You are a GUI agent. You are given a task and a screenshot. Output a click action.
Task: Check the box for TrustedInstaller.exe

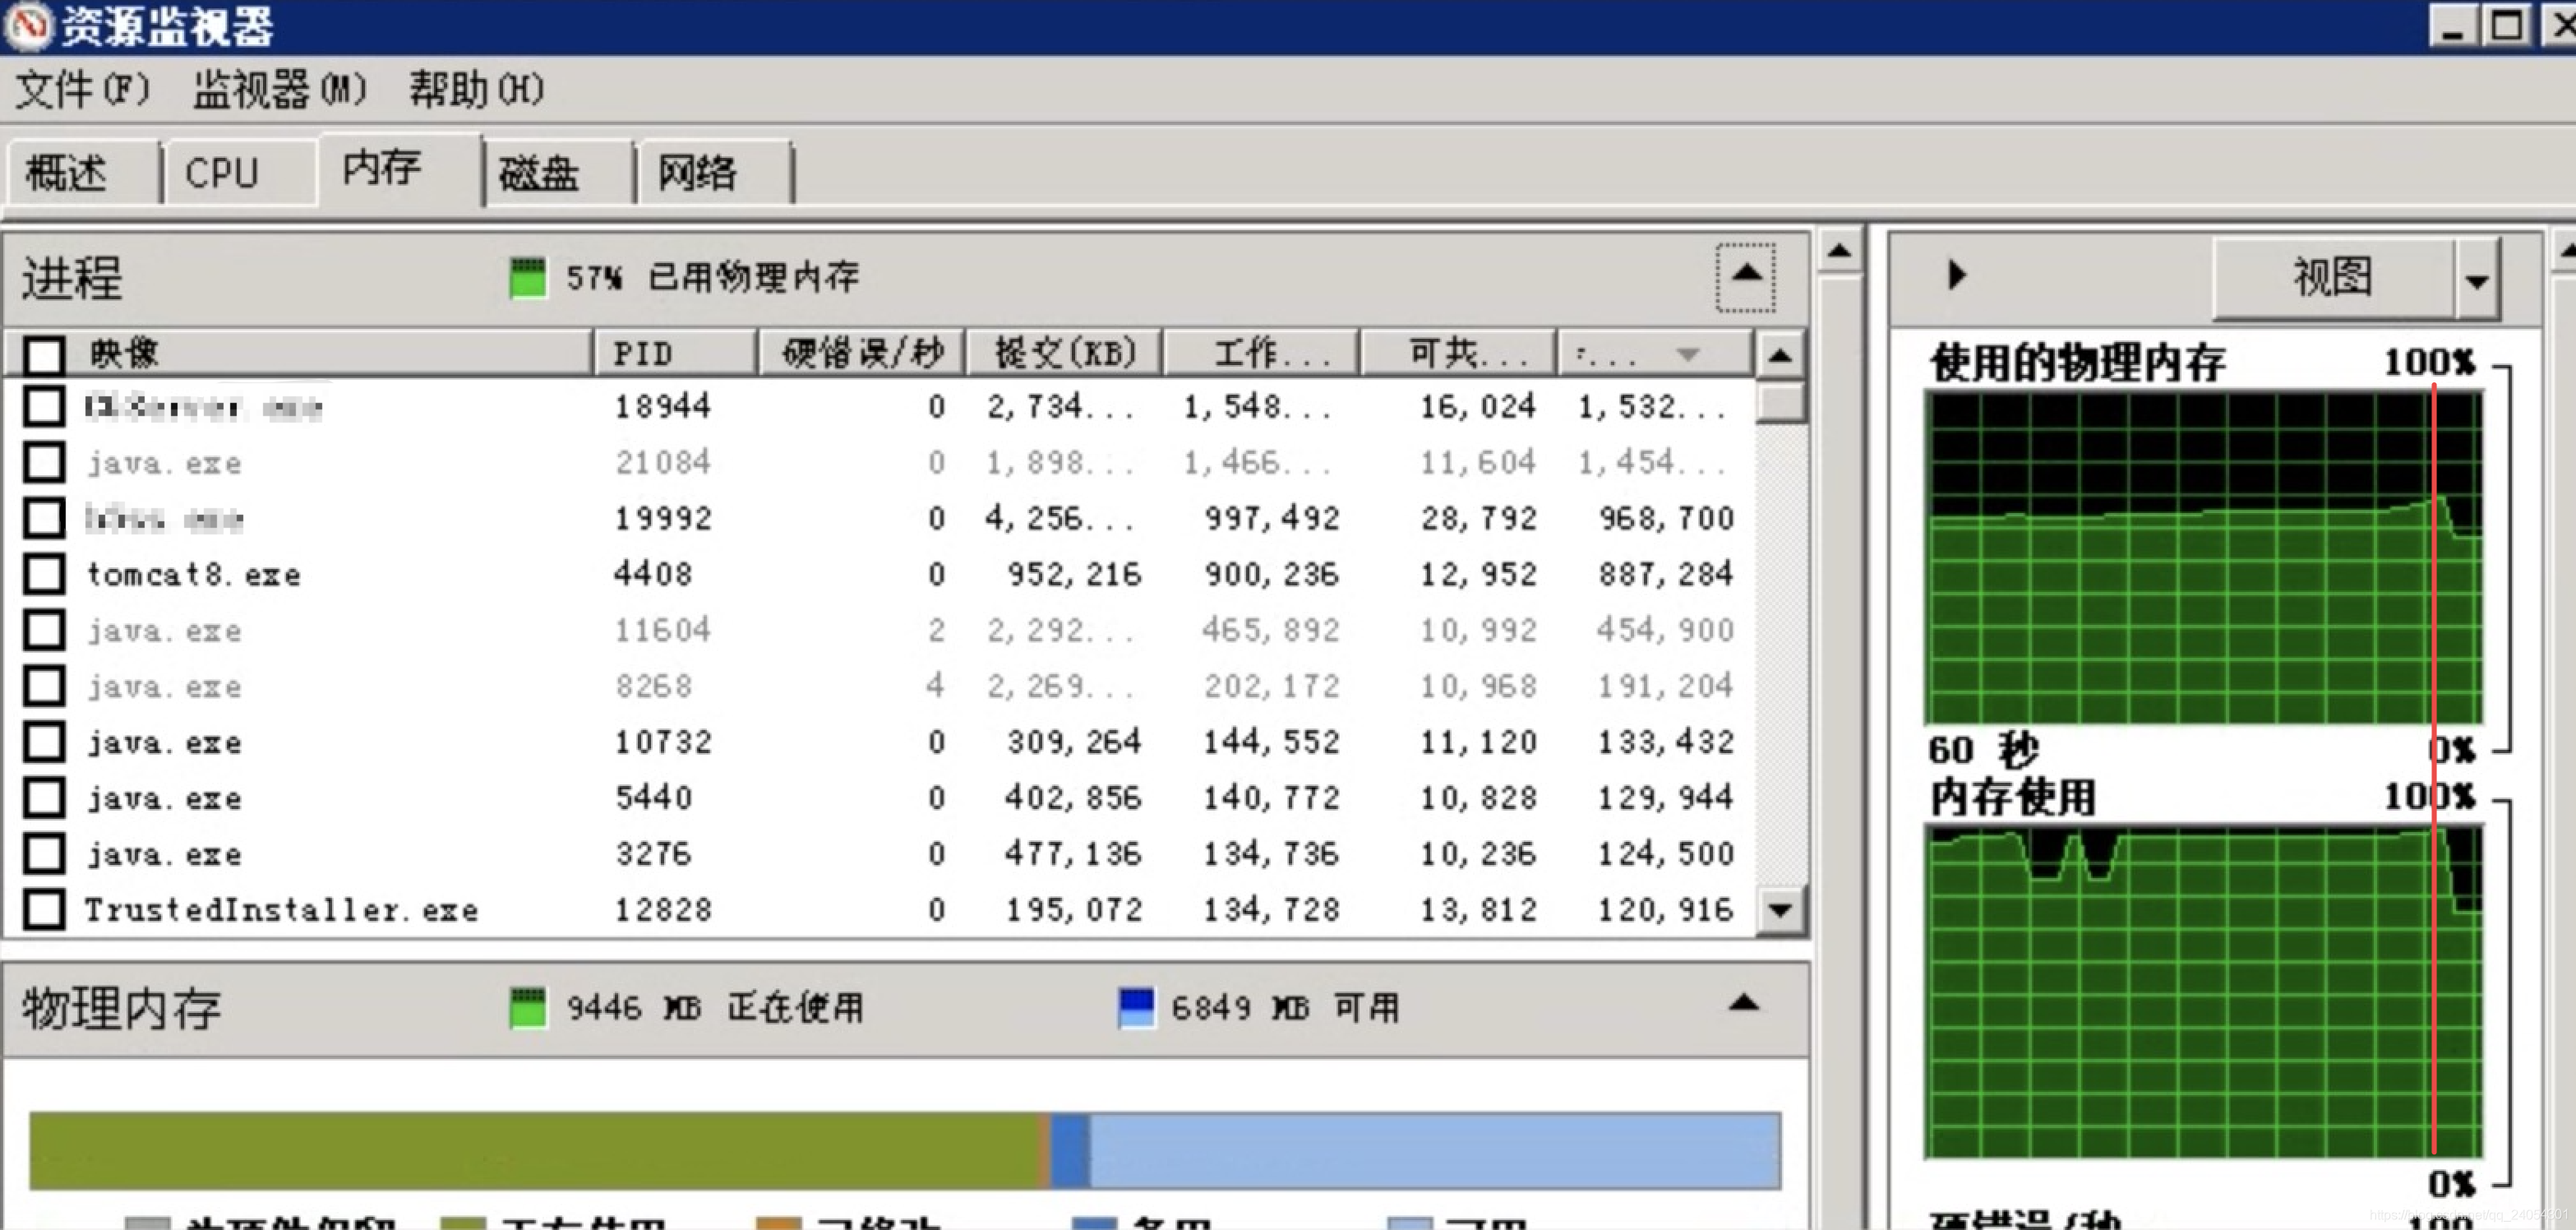click(45, 910)
